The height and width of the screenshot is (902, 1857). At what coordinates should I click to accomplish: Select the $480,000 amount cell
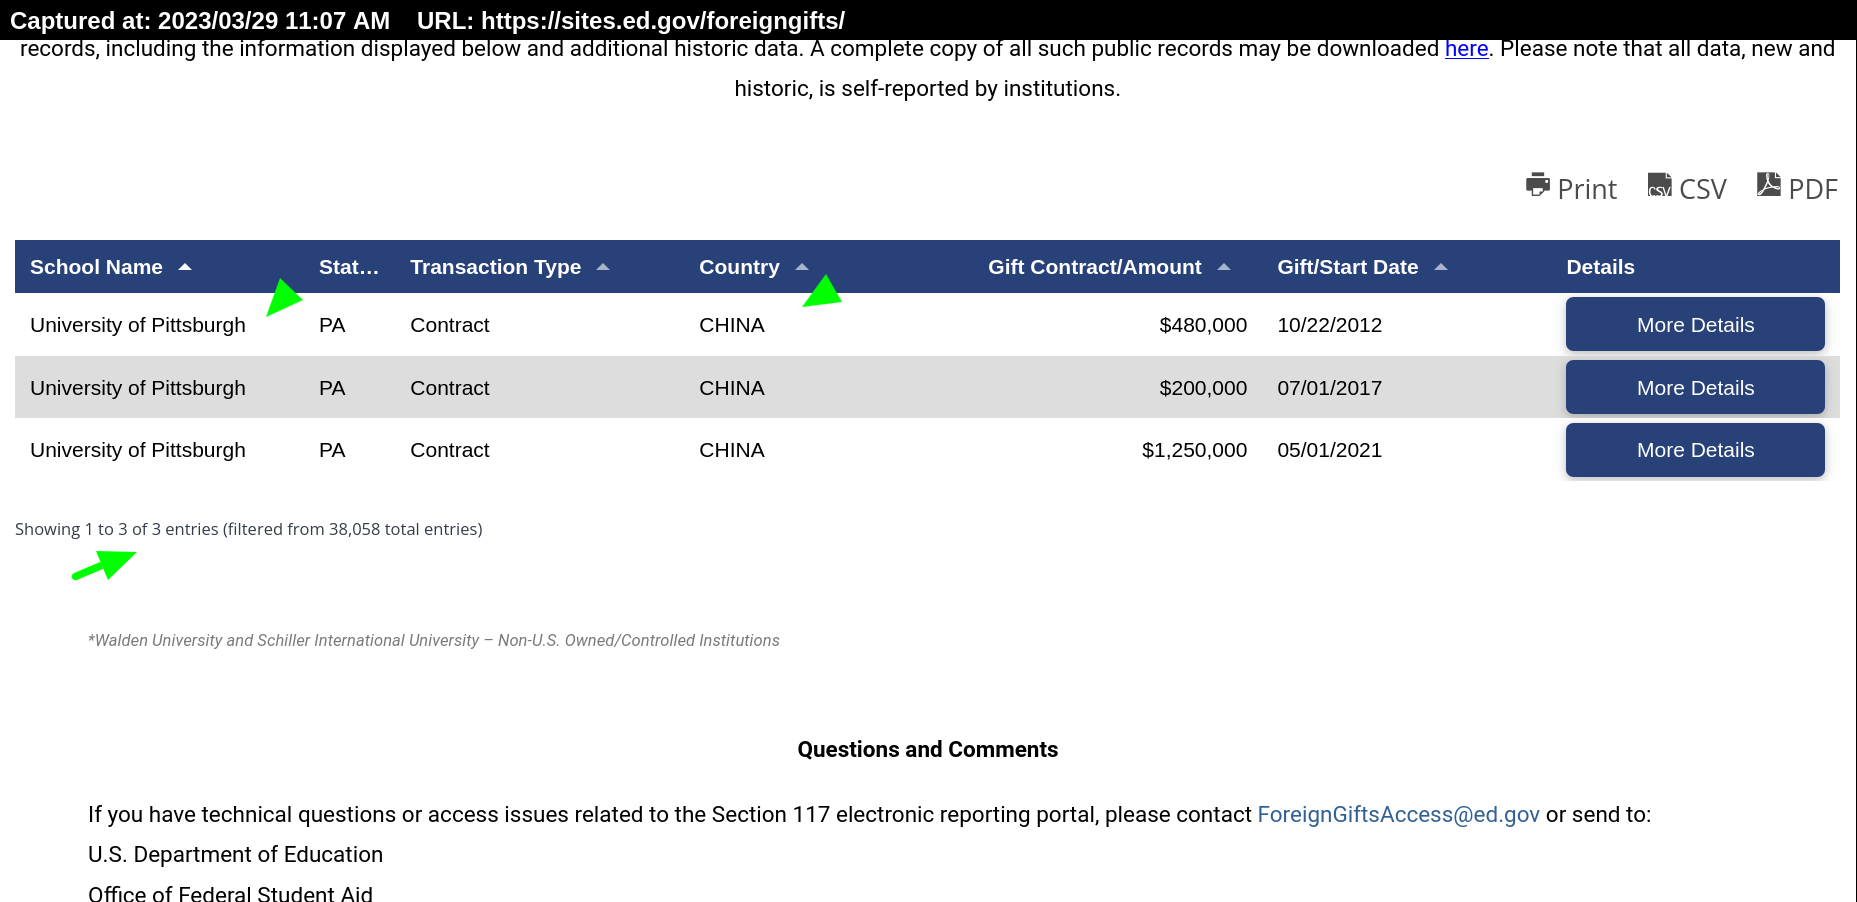point(1203,325)
